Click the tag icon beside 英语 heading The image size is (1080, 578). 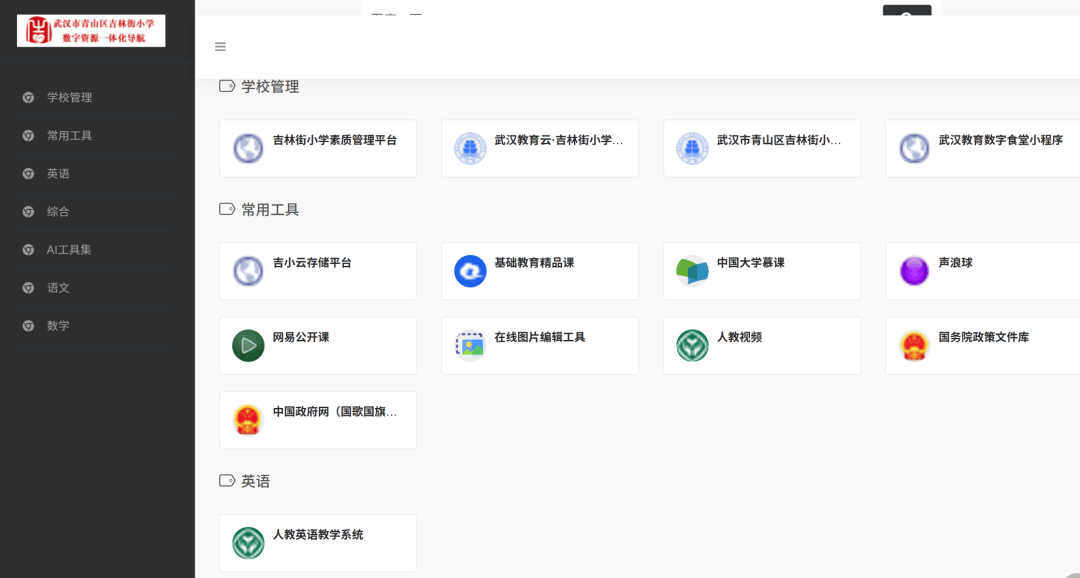(x=227, y=480)
